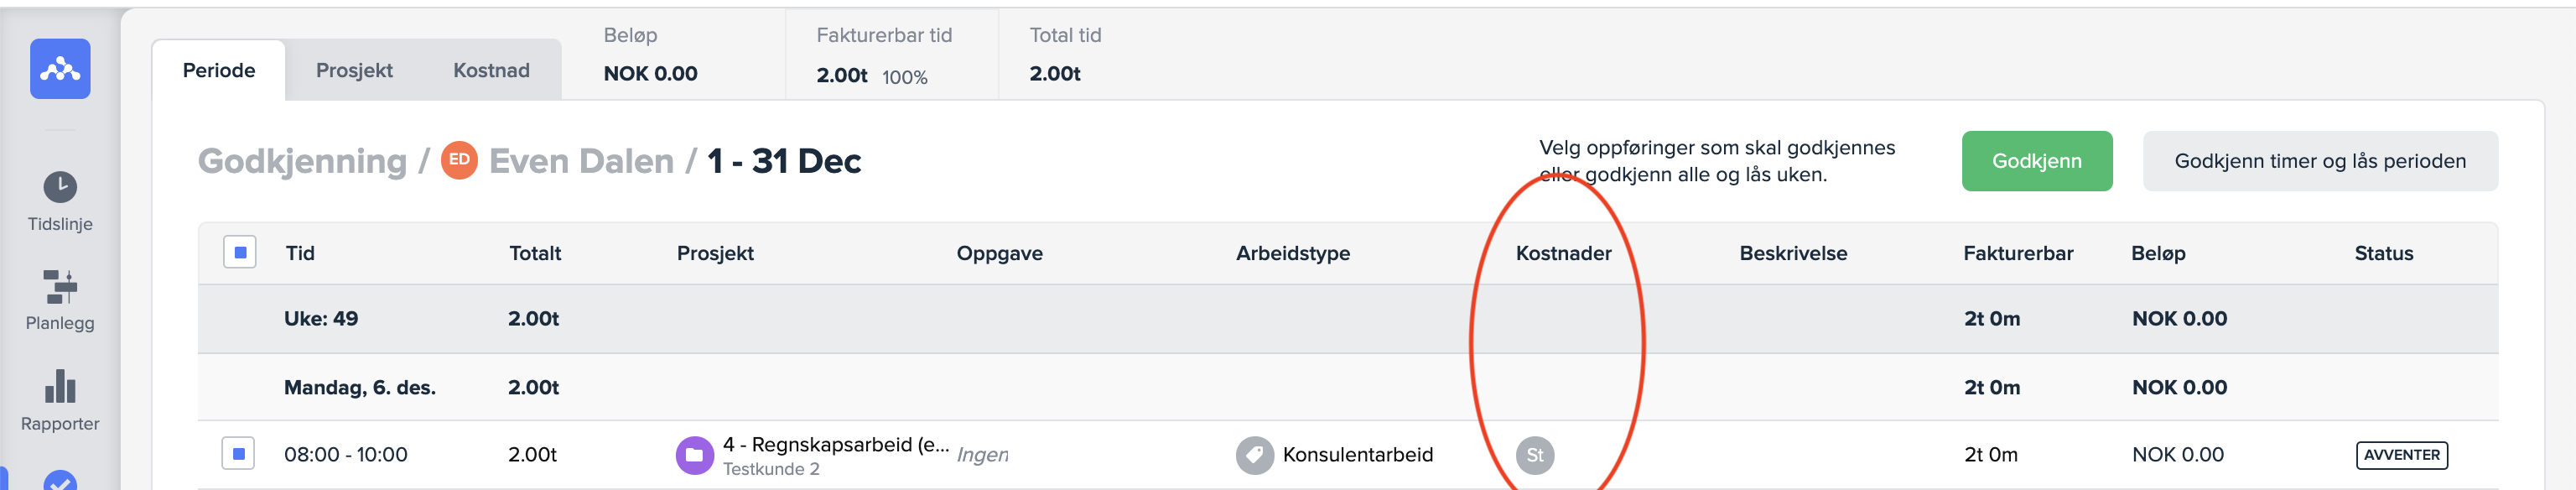Click the purple project folder icon
The width and height of the screenshot is (2576, 490).
click(x=694, y=455)
